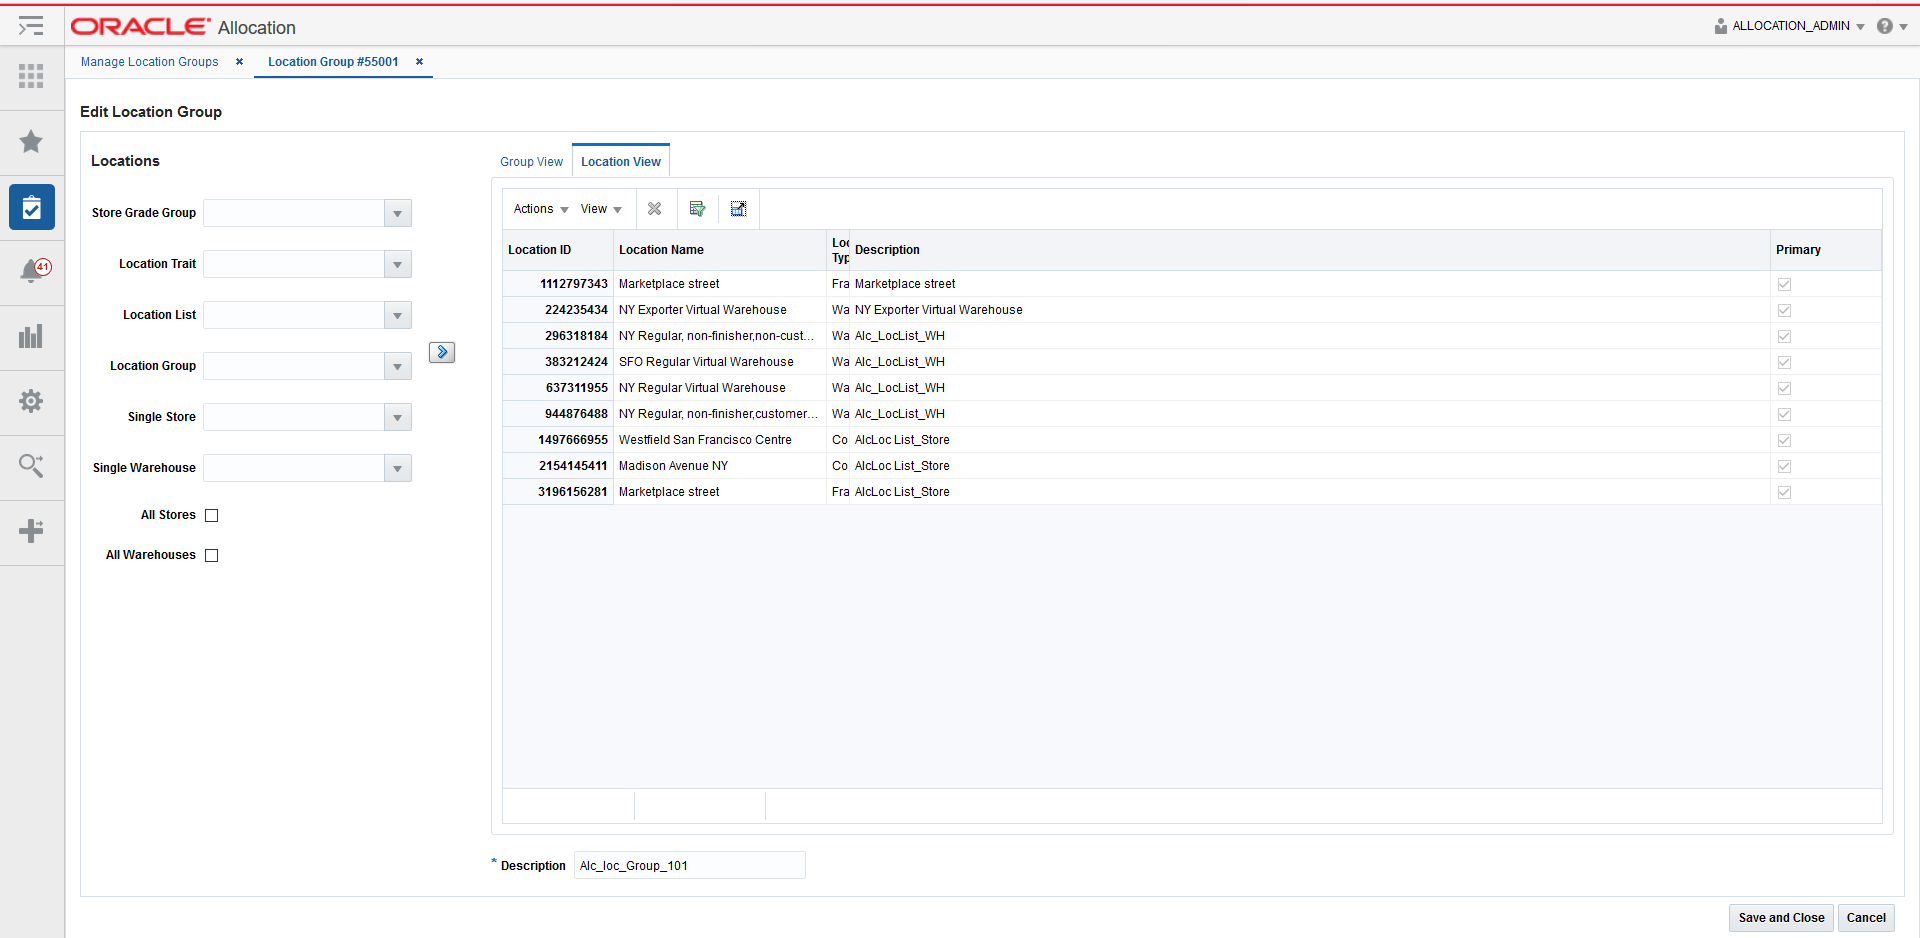This screenshot has width=1920, height=938.
Task: Select the Location Group #55001 tab
Action: 333,62
